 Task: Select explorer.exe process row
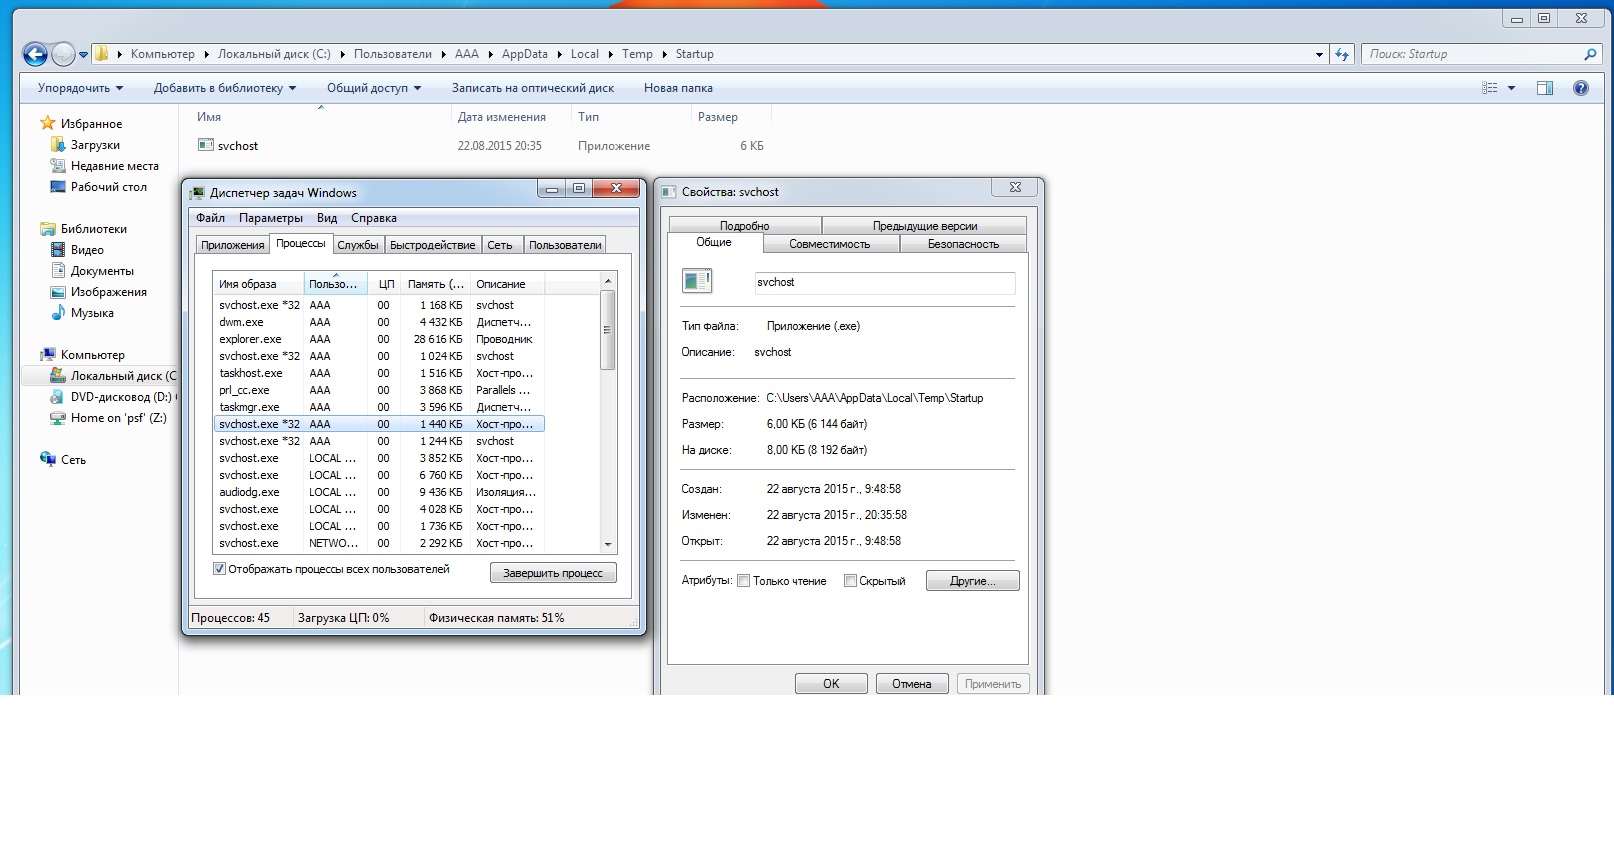[378, 339]
